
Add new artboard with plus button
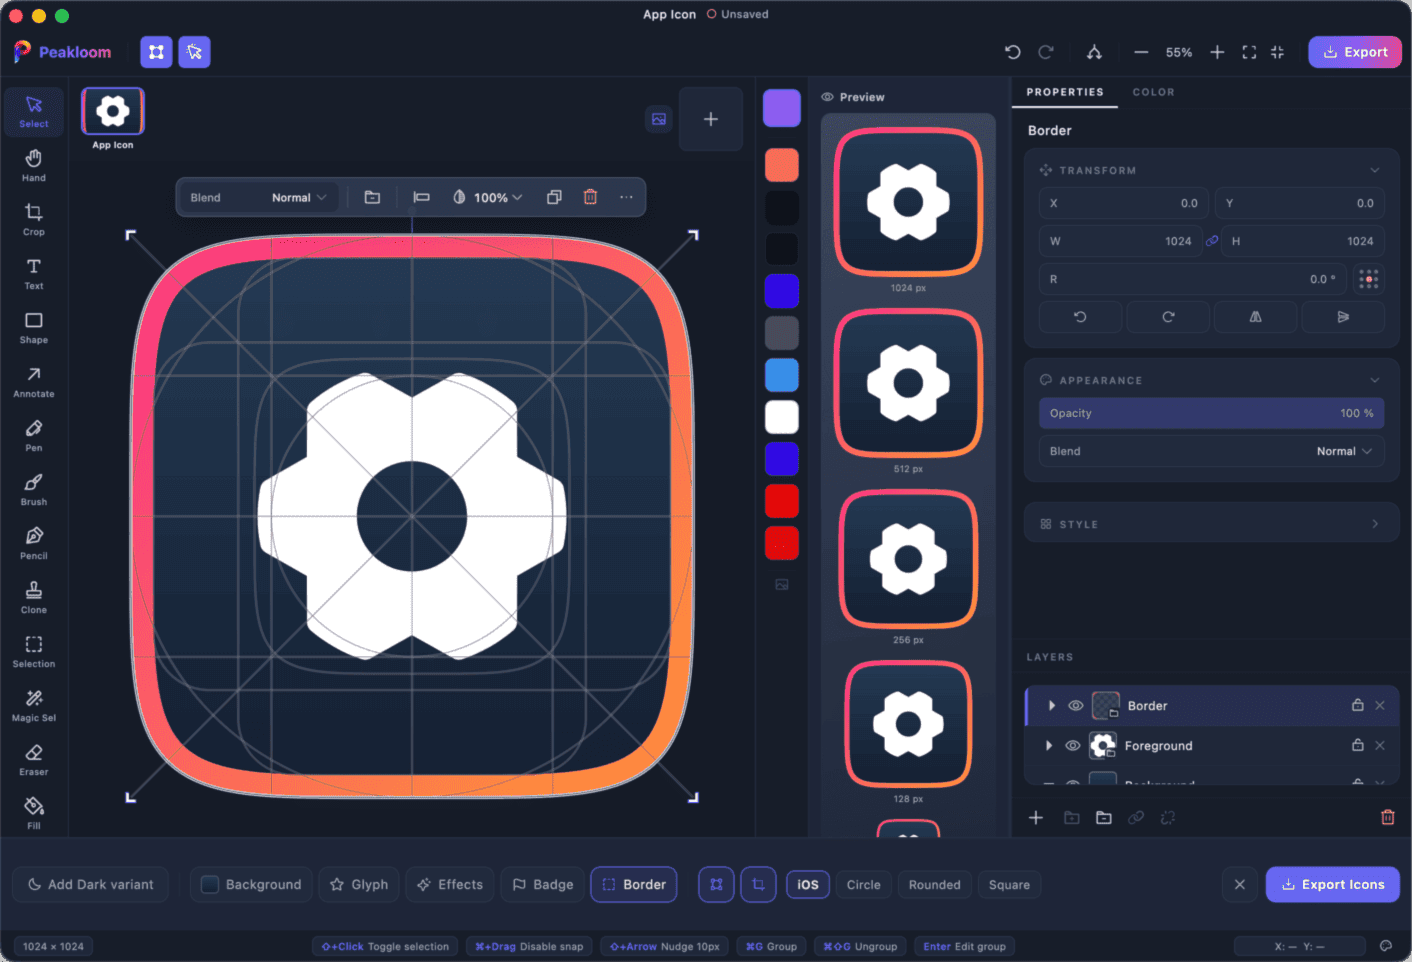(711, 119)
